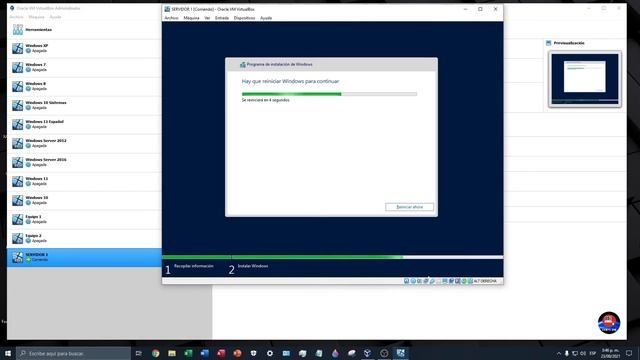Open Excel from the taskbar
The width and height of the screenshot is (640, 360).
point(188,353)
